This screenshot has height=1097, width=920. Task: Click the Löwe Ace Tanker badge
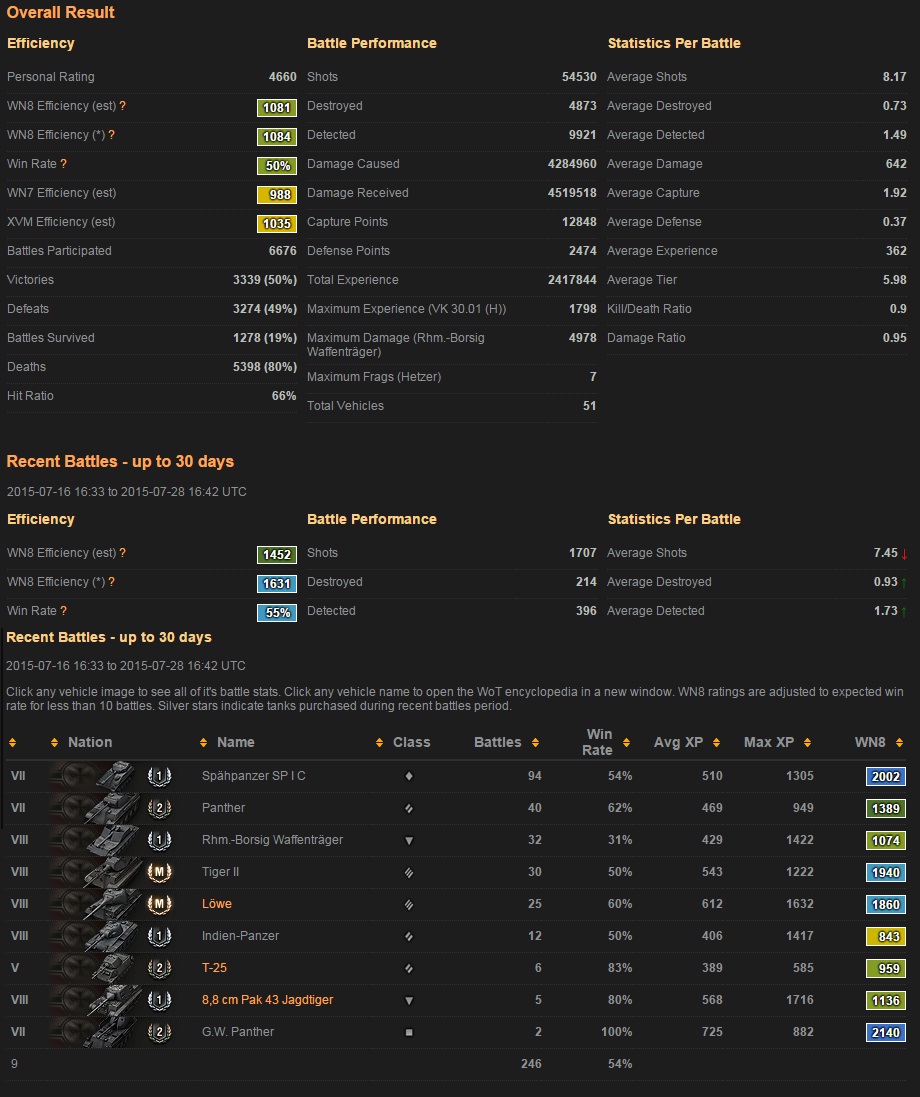tap(159, 904)
